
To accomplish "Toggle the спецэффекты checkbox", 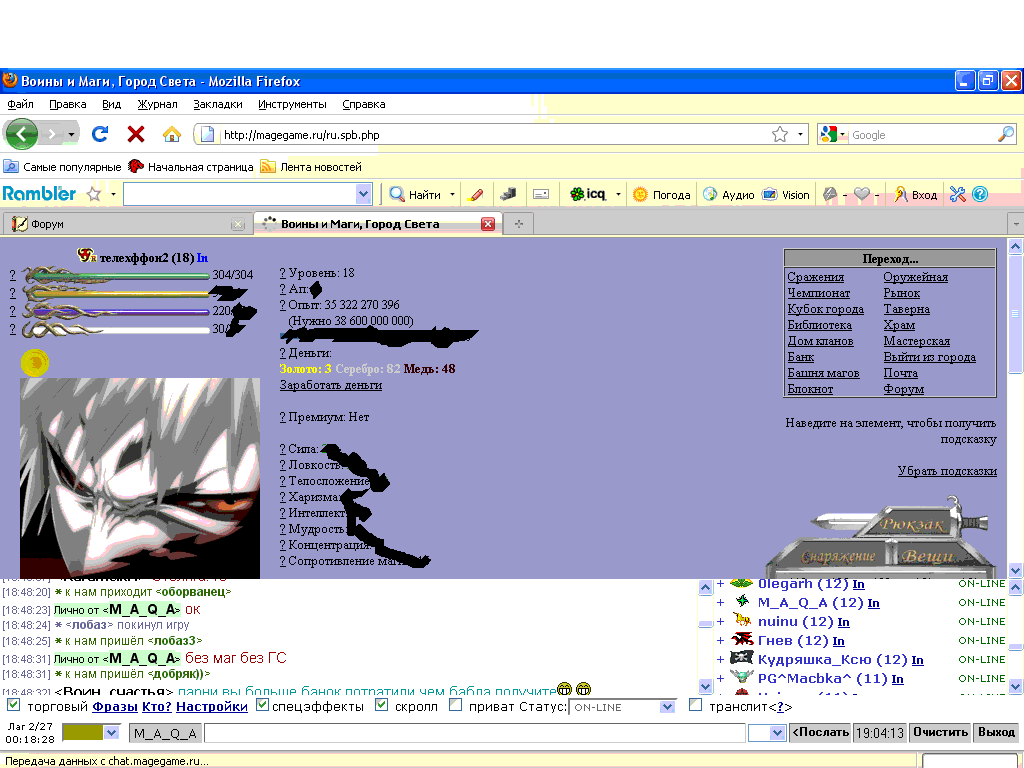I will click(x=263, y=705).
